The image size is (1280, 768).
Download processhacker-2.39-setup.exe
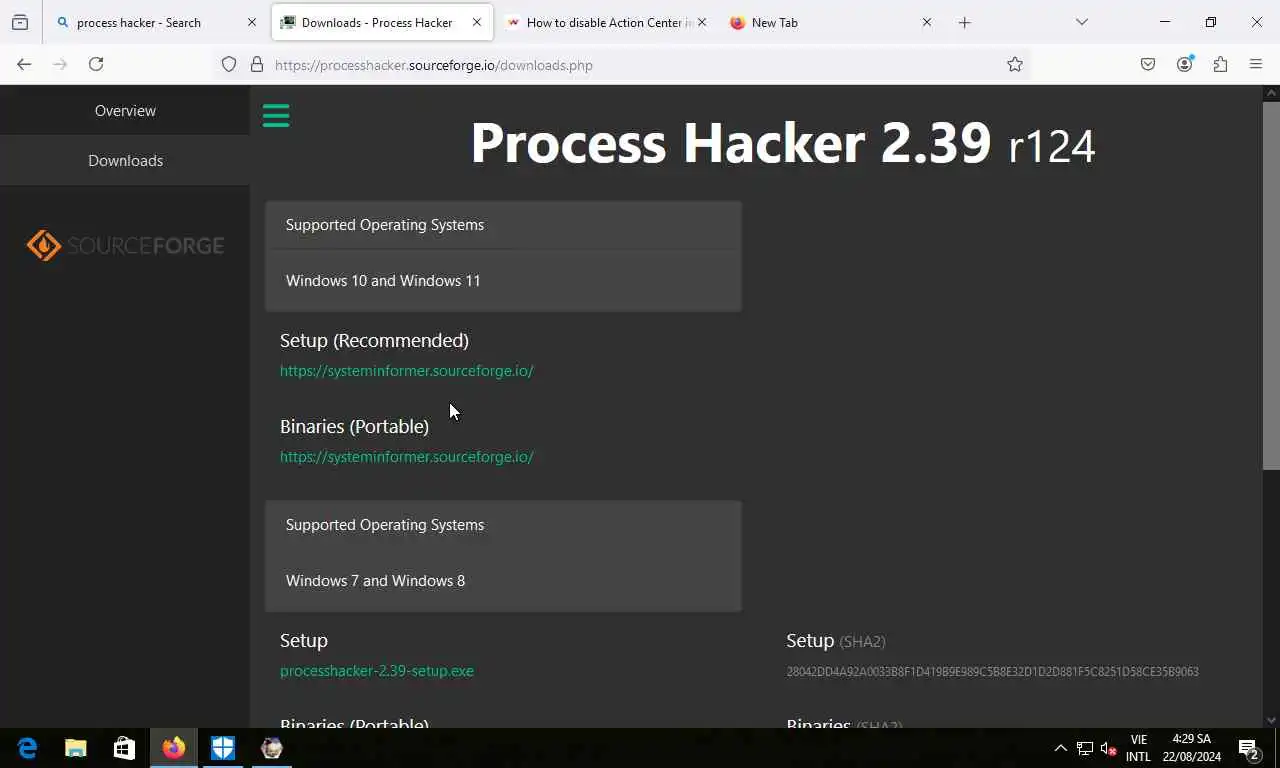point(377,670)
